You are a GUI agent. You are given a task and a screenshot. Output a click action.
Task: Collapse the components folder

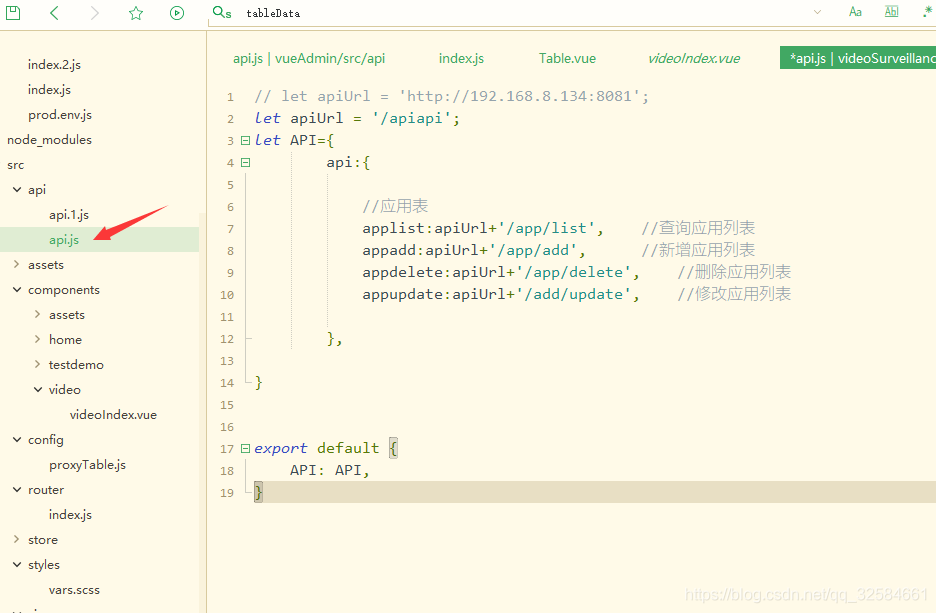[17, 290]
